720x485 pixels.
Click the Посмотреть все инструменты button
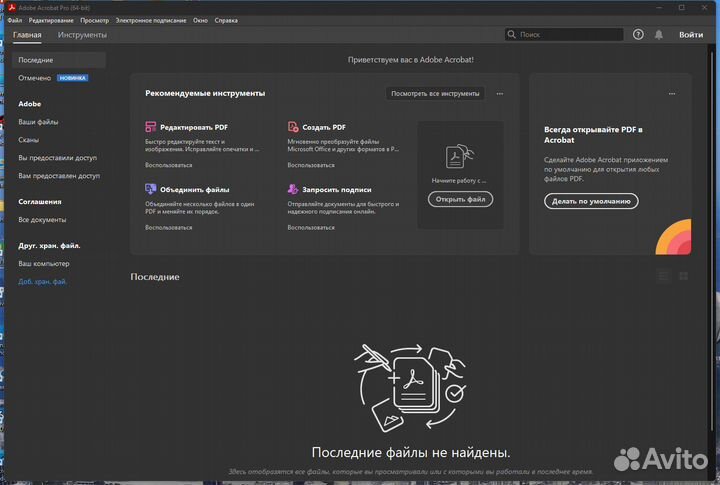click(x=435, y=93)
